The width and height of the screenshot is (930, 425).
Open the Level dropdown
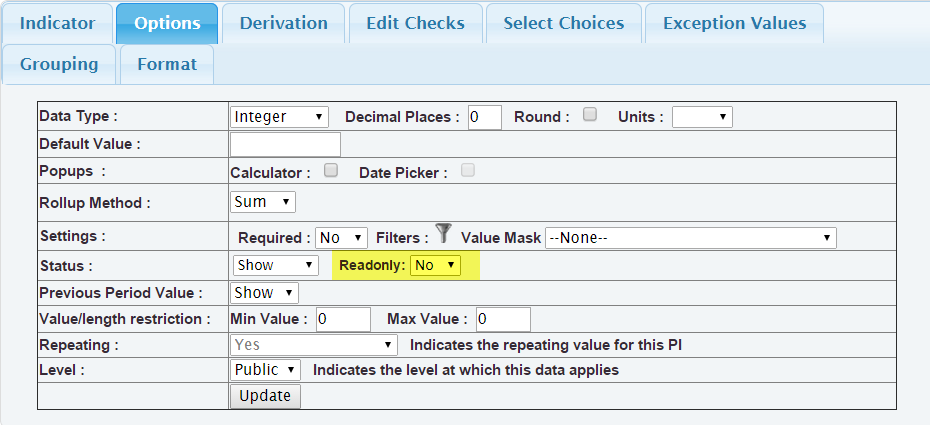click(x=265, y=370)
